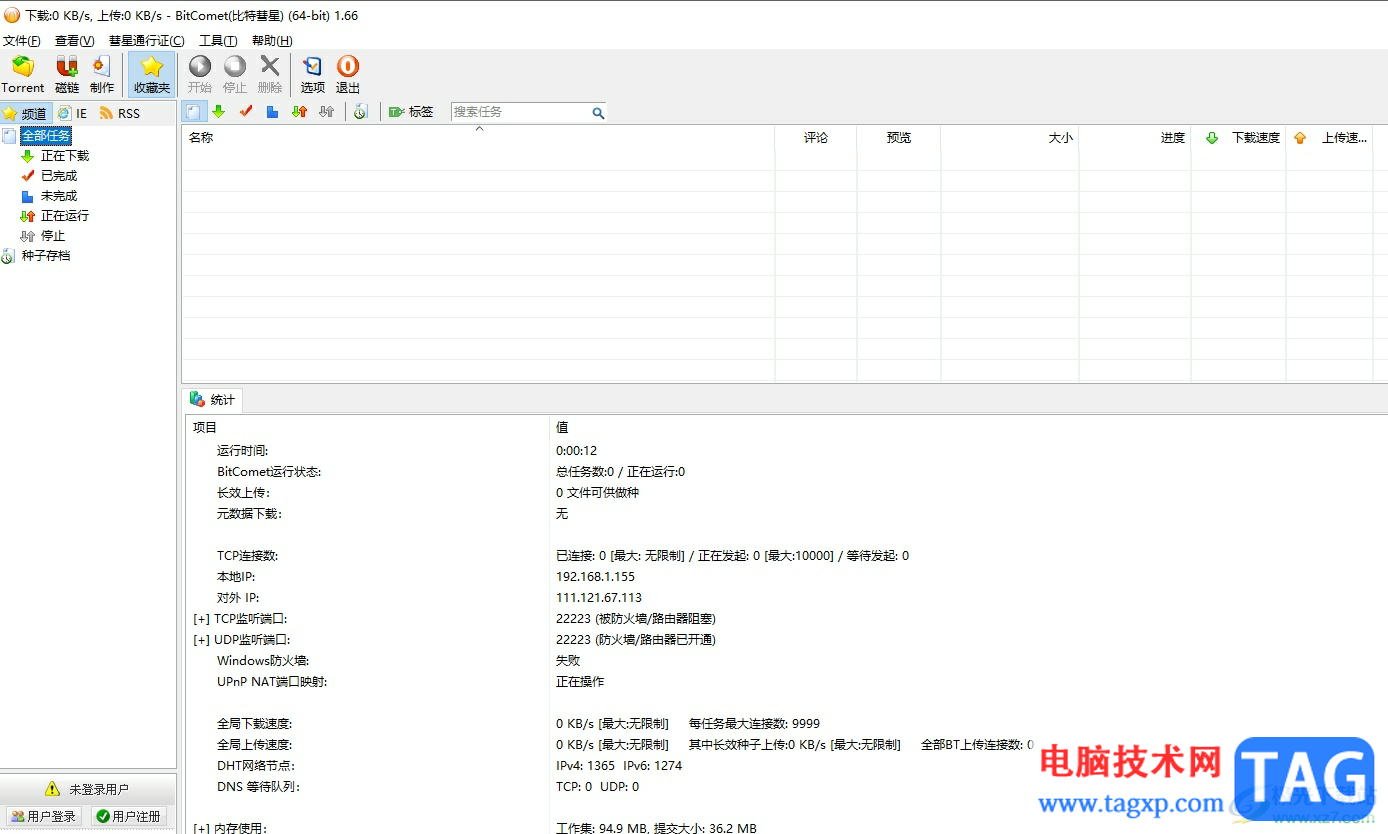Exit BitComet with 退出 button
The image size is (1388, 834).
348,75
